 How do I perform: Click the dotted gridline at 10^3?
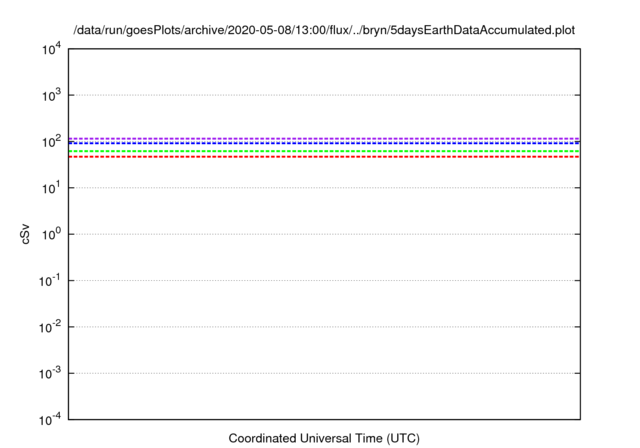pos(324,95)
